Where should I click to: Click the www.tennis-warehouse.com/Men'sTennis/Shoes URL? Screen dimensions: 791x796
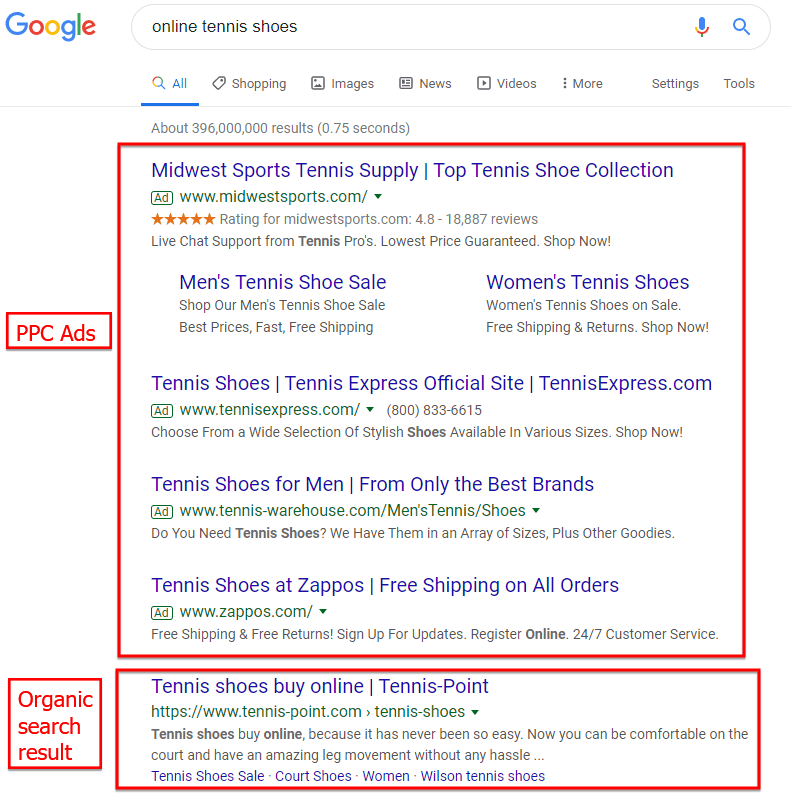click(353, 510)
